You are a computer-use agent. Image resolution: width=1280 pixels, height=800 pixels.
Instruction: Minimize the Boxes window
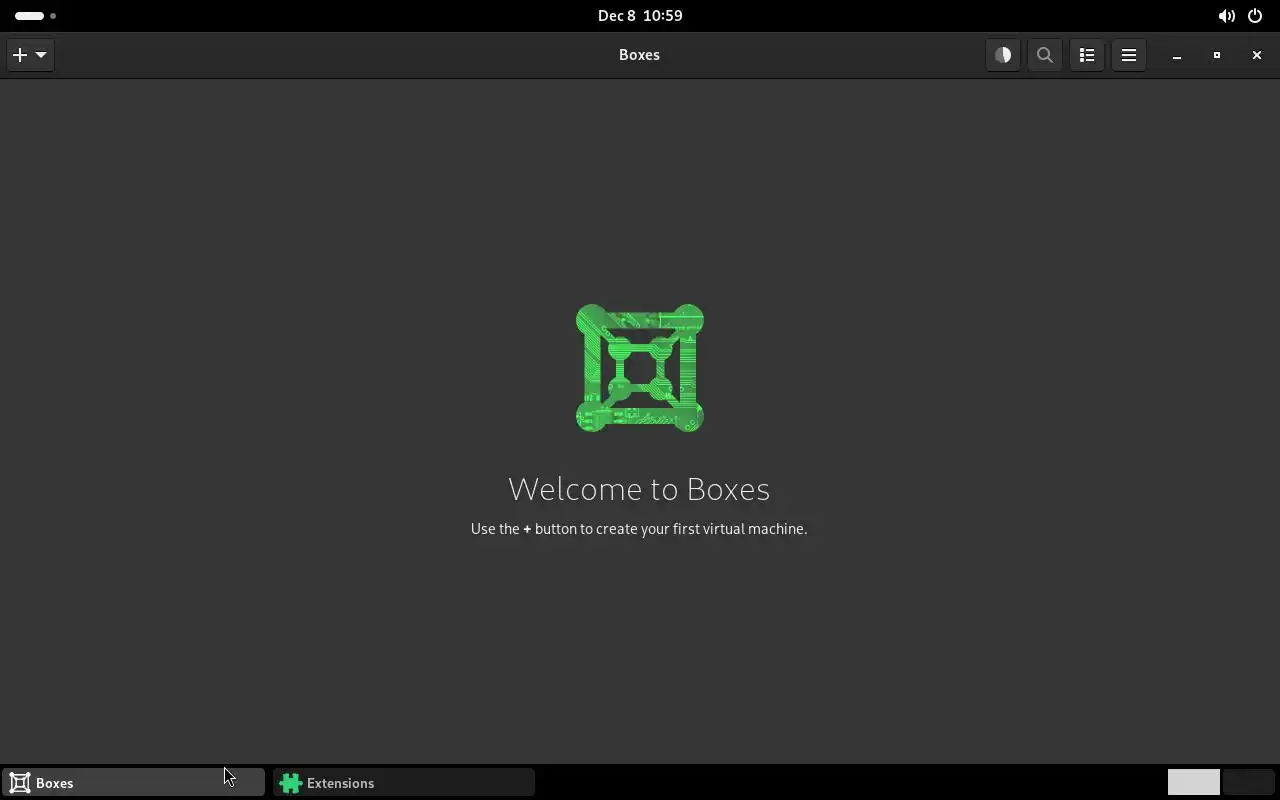(x=1177, y=56)
